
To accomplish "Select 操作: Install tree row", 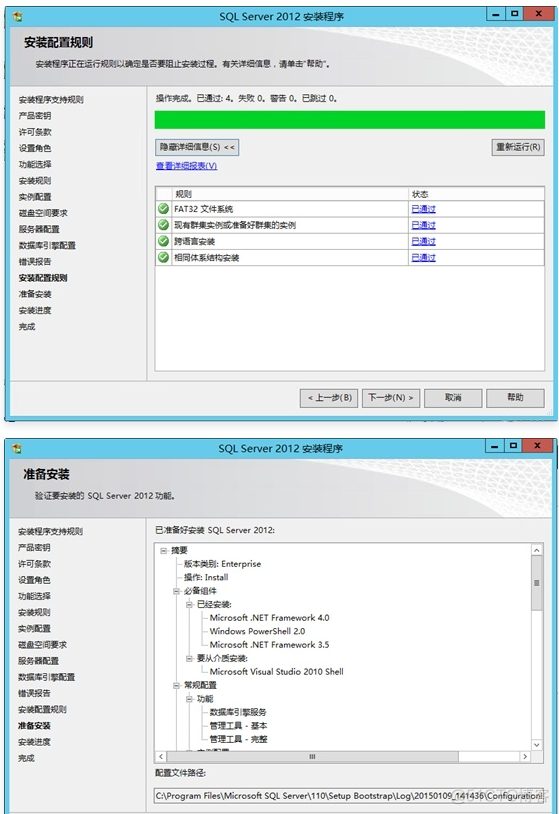I will 206,577.
